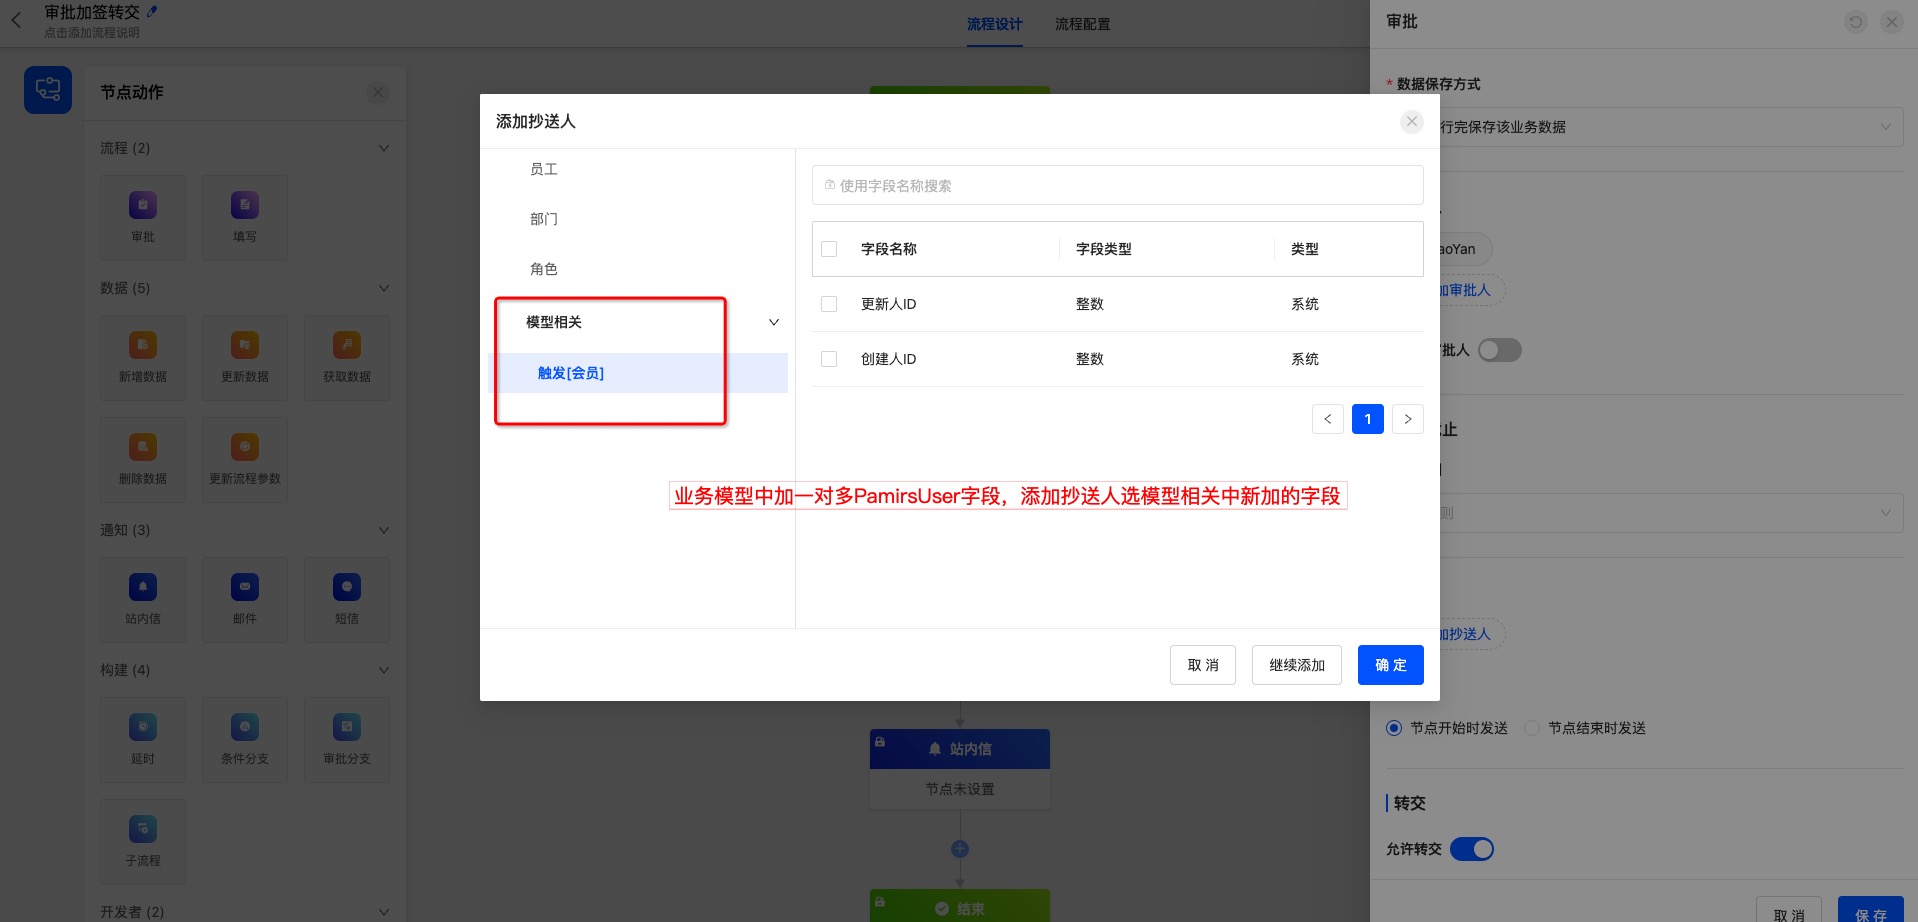Screen dimensions: 1918x922
Task: Click the 继续添加 button
Action: click(1297, 665)
